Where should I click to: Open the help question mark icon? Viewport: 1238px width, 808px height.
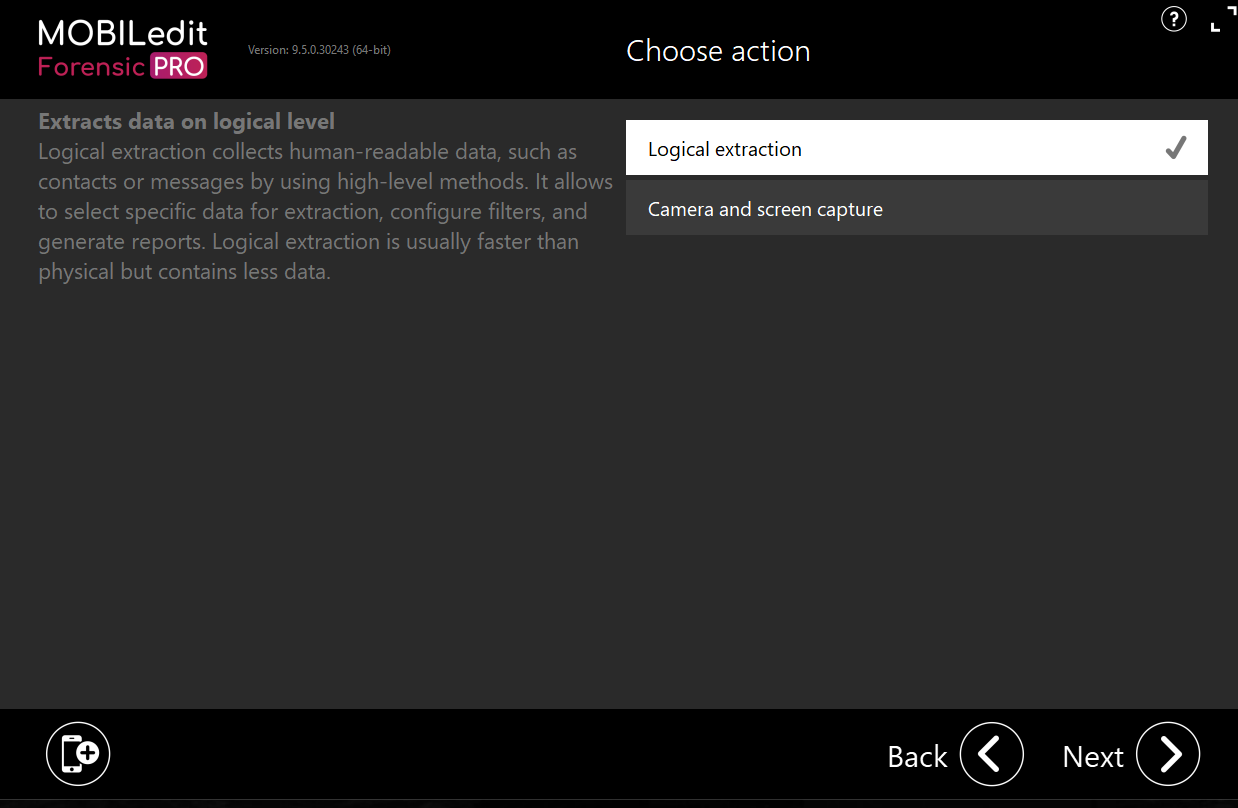tap(1173, 18)
